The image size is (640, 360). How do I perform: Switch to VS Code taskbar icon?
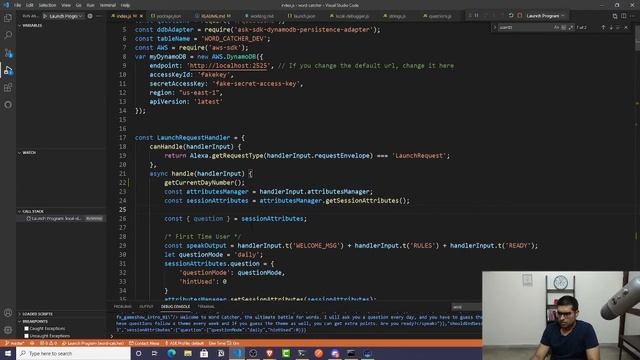point(237,353)
